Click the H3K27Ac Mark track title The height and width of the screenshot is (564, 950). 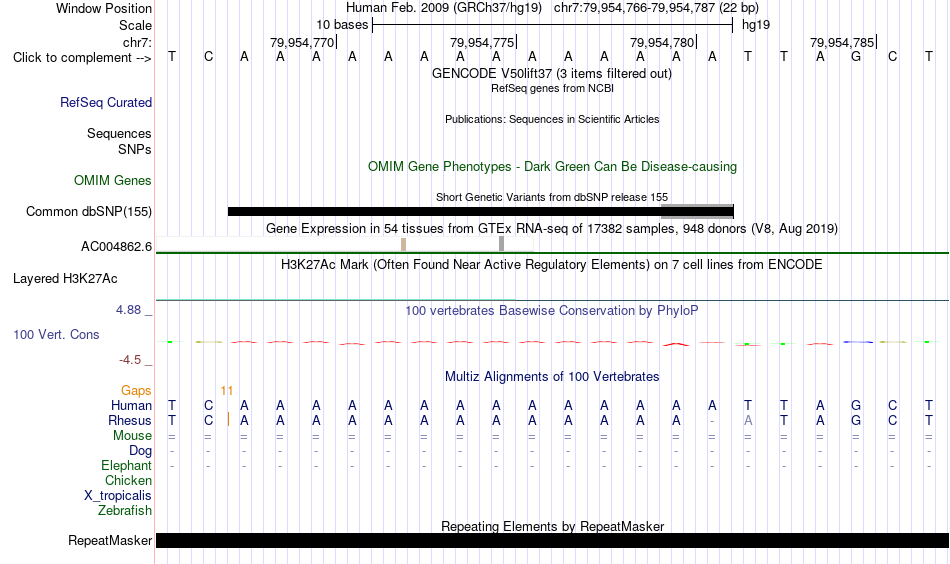pyautogui.click(x=552, y=265)
